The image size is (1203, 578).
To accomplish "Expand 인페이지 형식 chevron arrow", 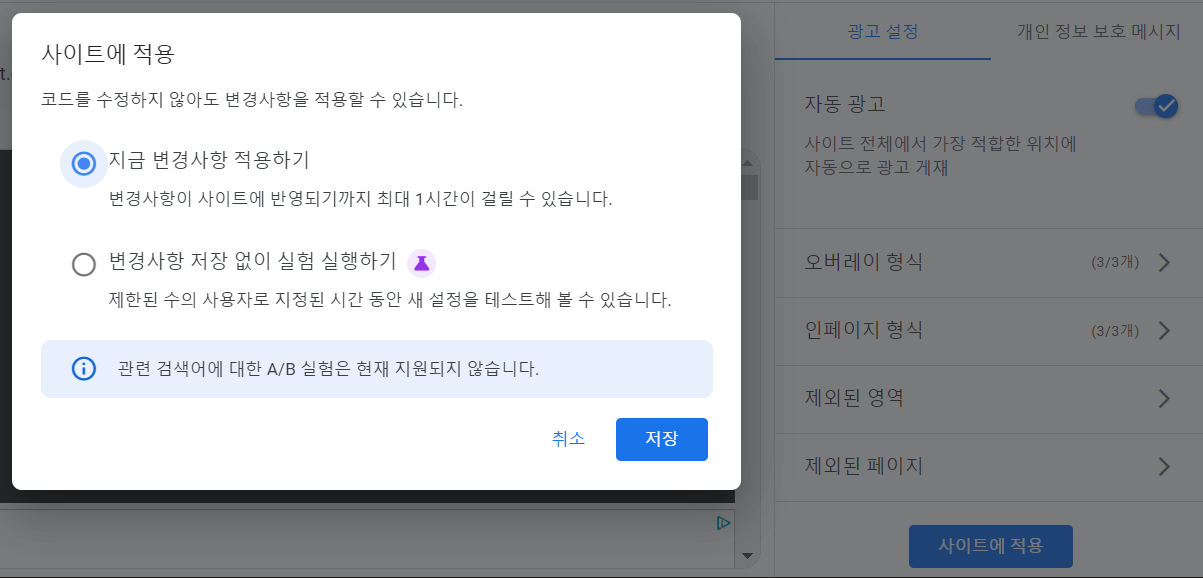I will tap(1163, 331).
